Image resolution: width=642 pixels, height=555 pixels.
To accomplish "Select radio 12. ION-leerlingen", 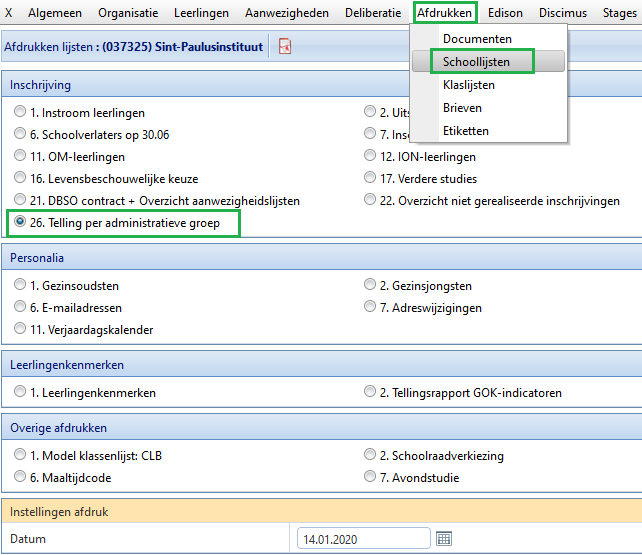I will pos(370,156).
